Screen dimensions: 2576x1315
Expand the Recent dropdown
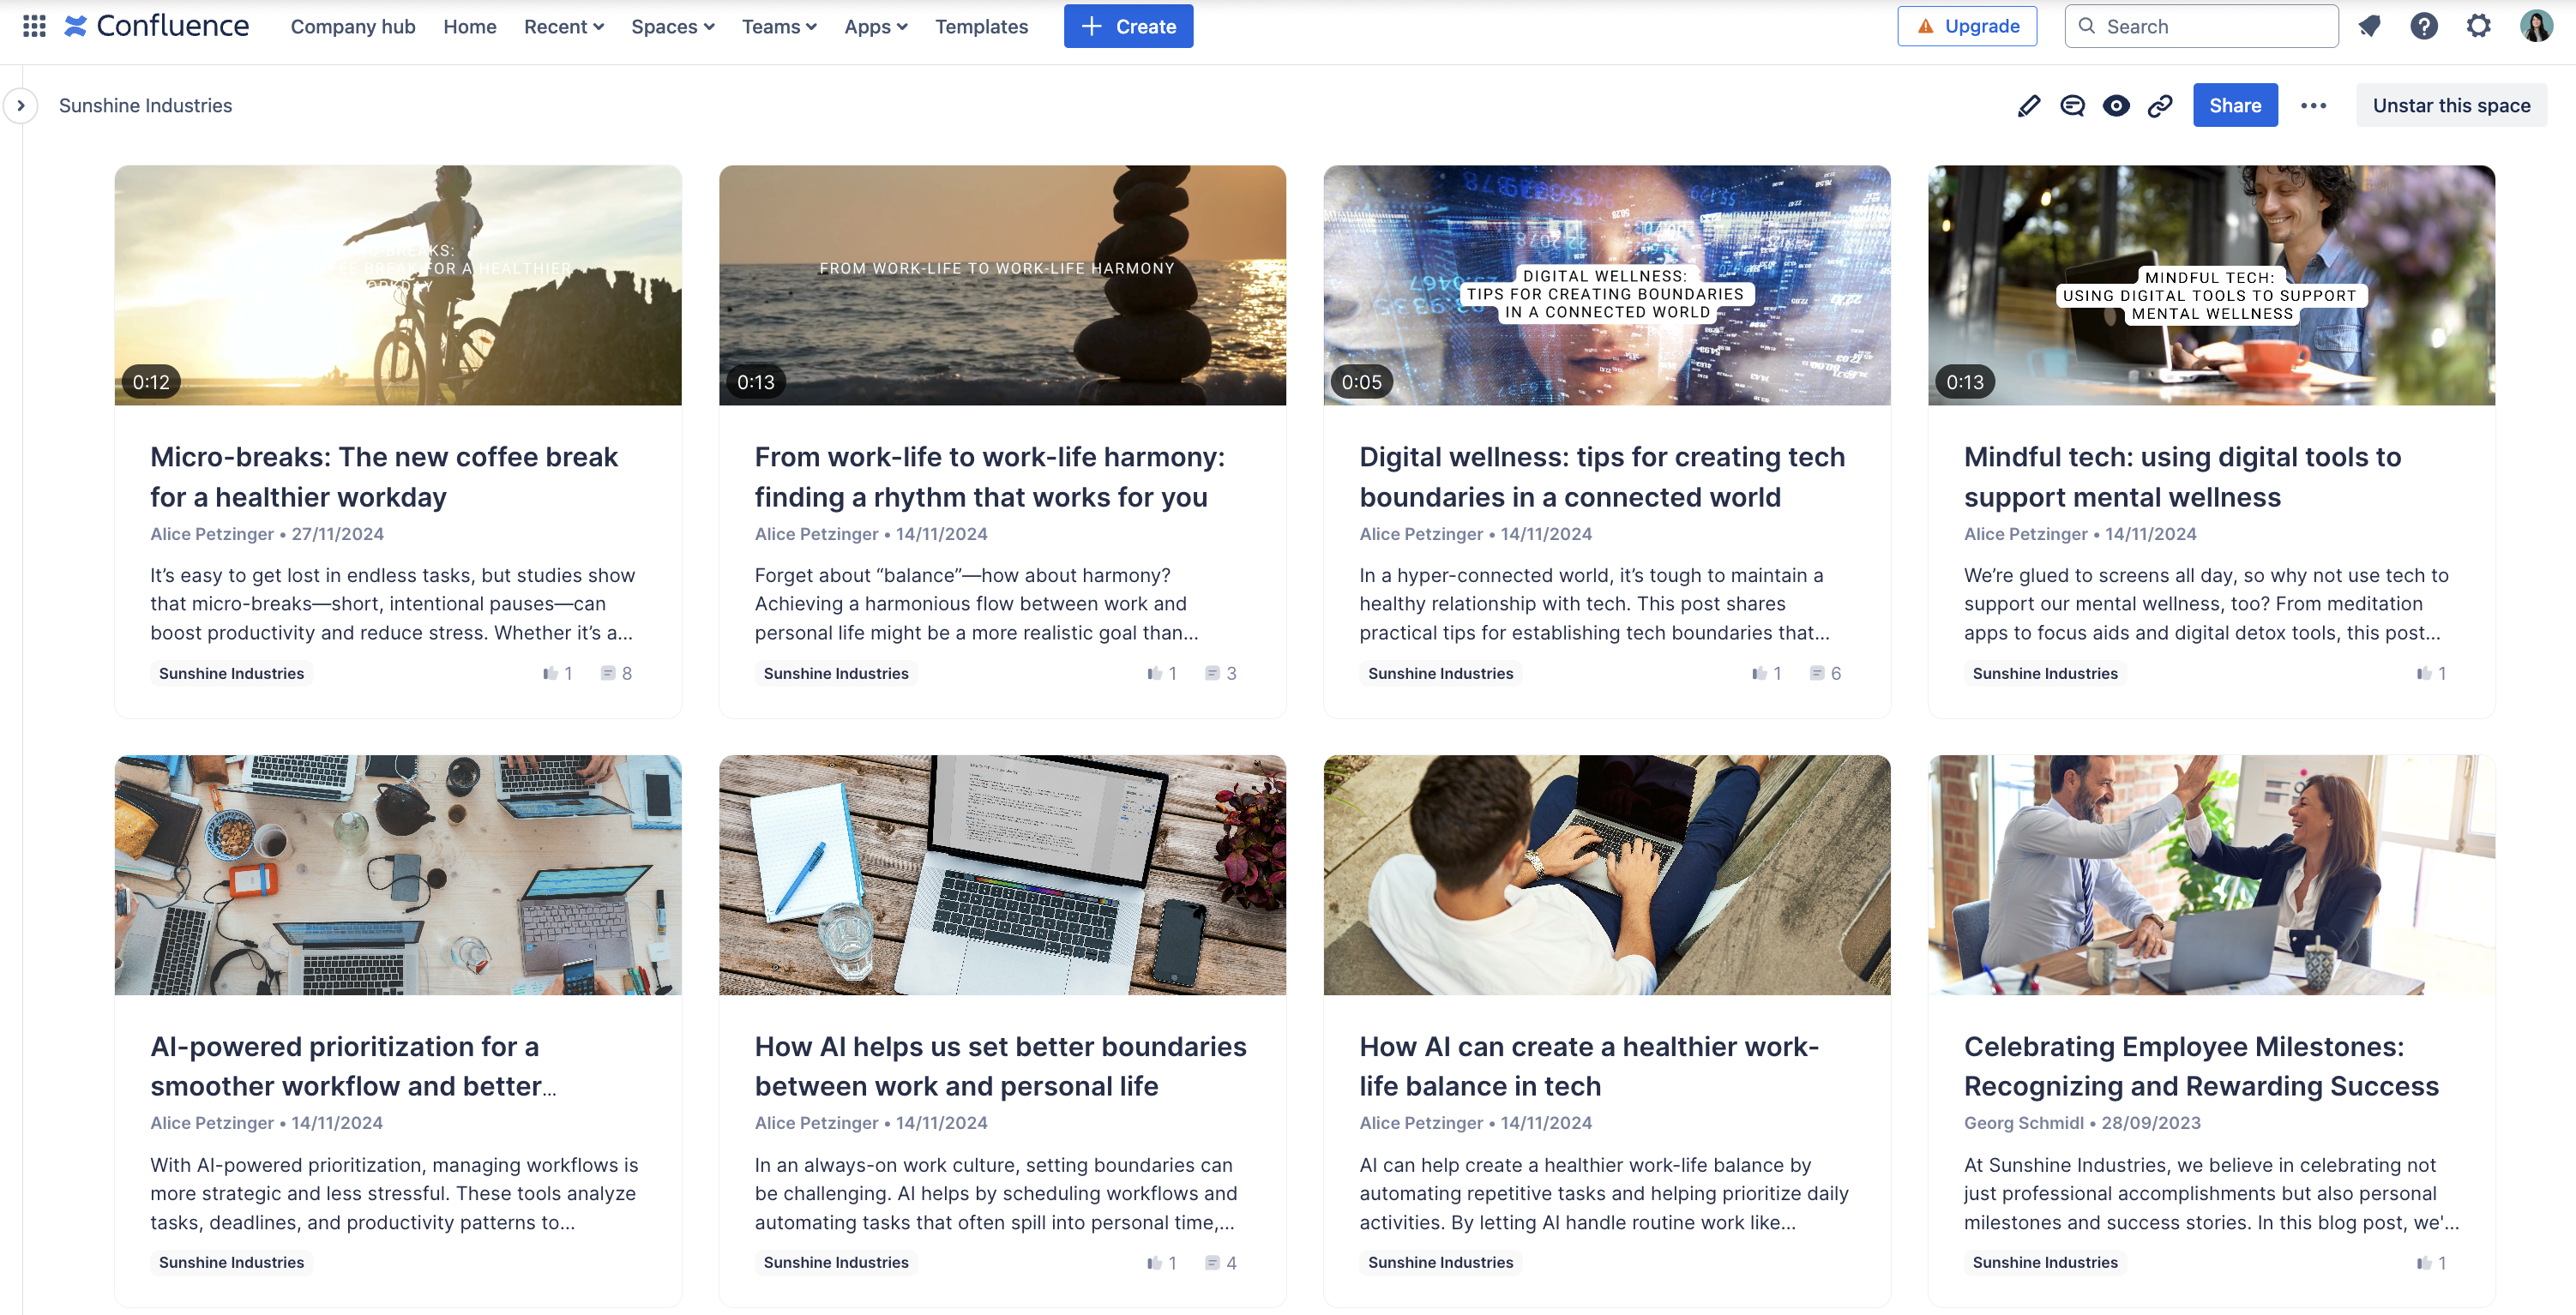click(564, 26)
